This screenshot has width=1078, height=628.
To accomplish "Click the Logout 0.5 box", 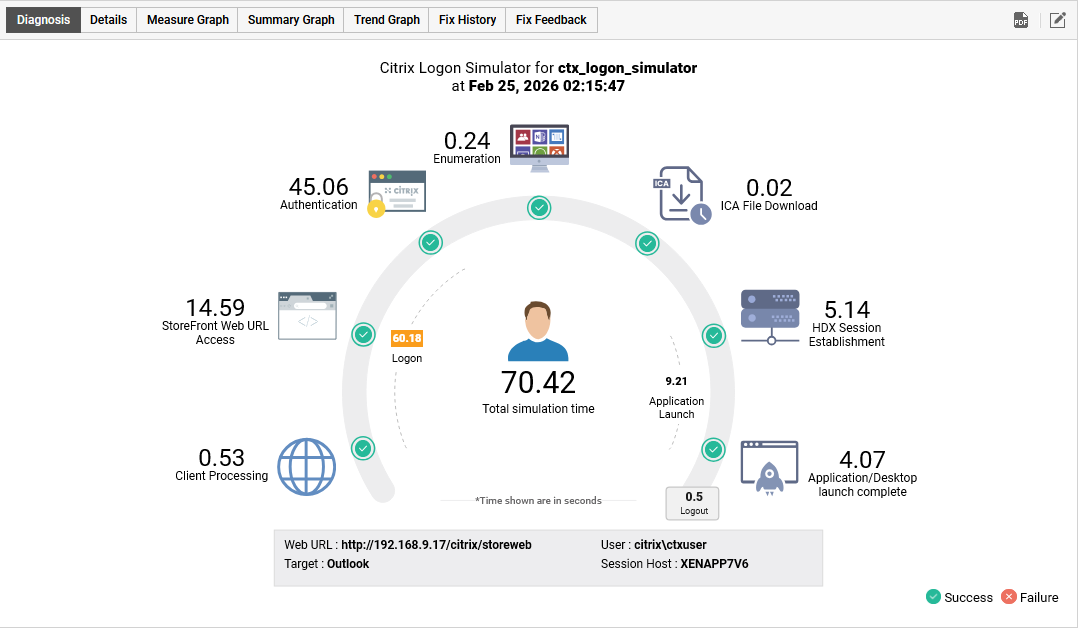I will tap(693, 503).
